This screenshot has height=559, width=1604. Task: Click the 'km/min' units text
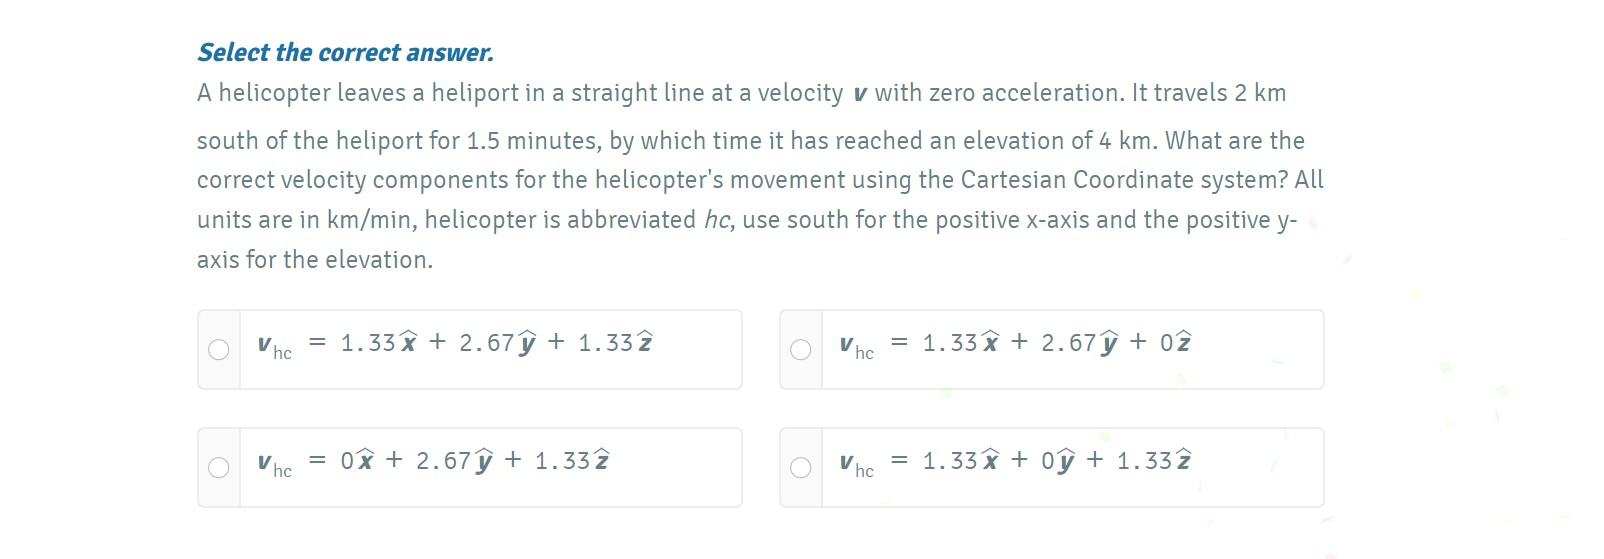tap(369, 220)
